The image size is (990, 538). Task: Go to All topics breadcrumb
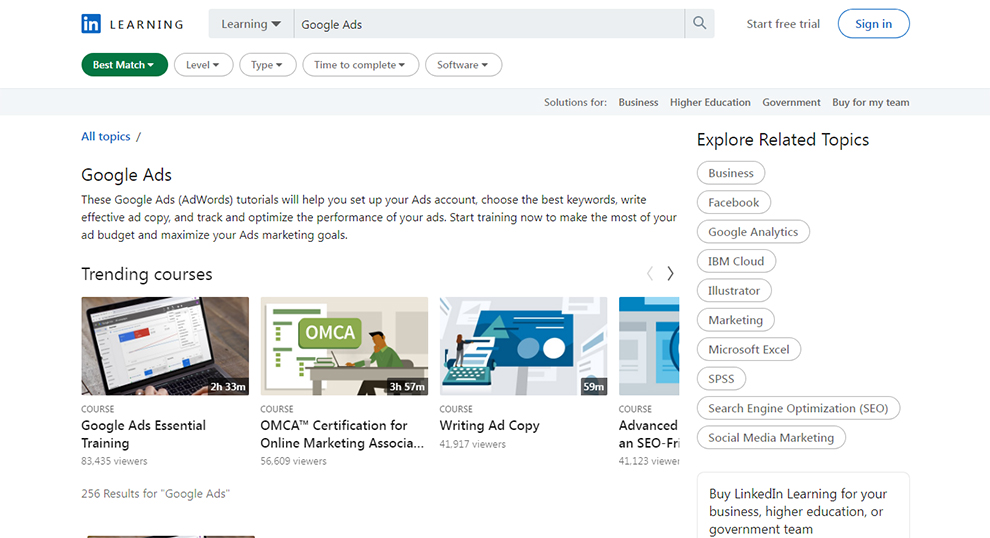(105, 136)
